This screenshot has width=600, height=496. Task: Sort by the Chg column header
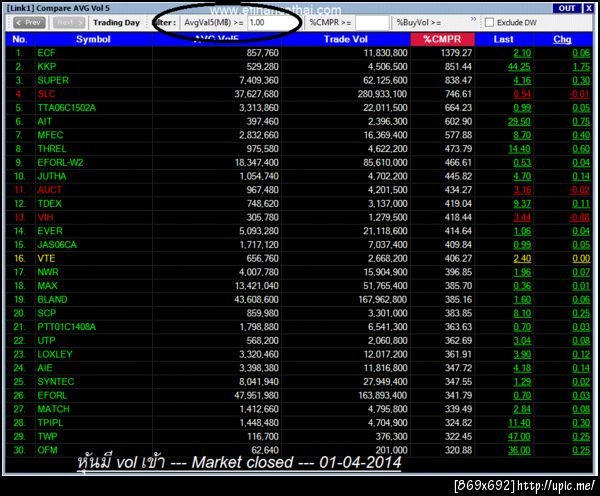point(562,39)
